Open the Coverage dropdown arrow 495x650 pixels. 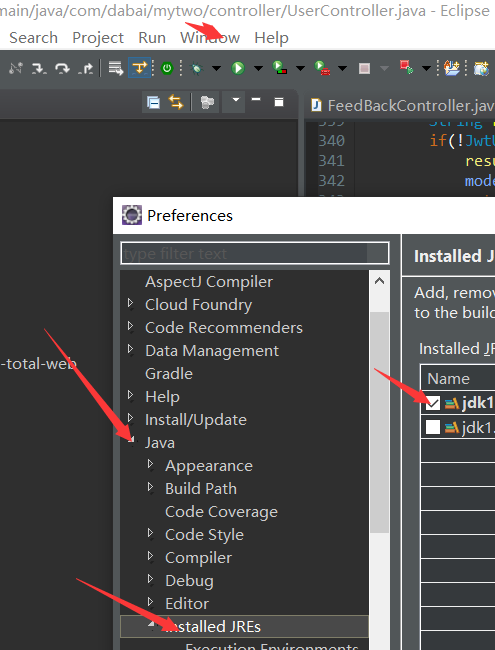click(300, 68)
